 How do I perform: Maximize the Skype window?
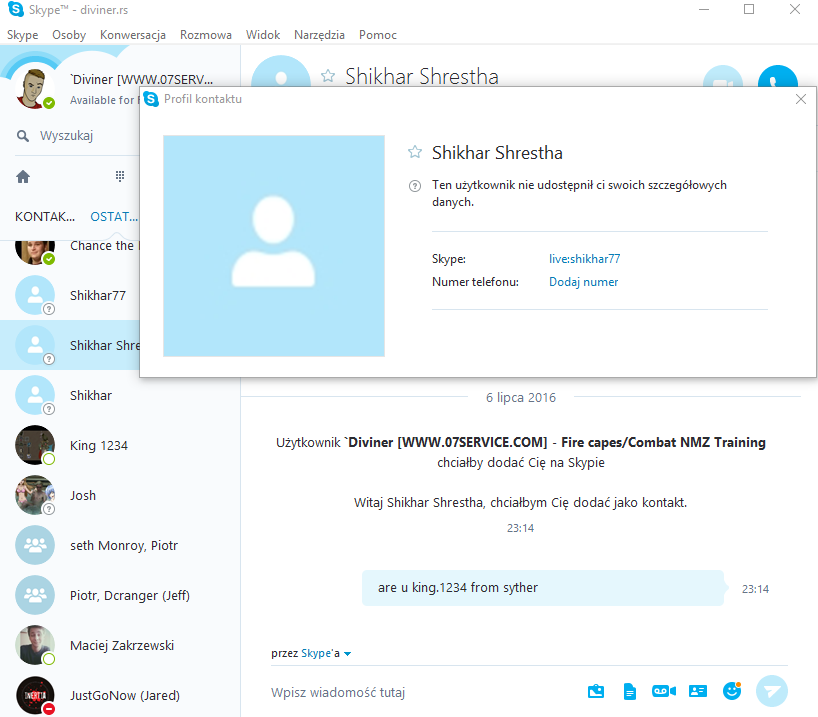[x=749, y=9]
